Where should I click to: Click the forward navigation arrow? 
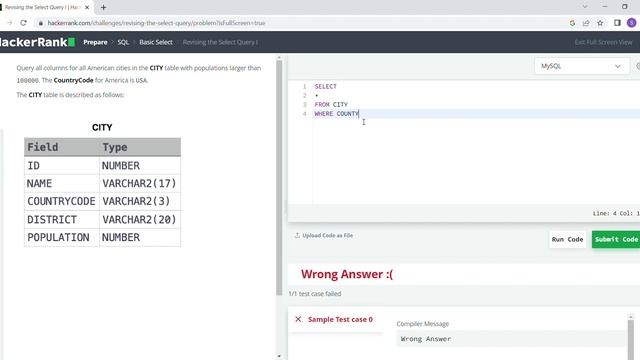9,23
